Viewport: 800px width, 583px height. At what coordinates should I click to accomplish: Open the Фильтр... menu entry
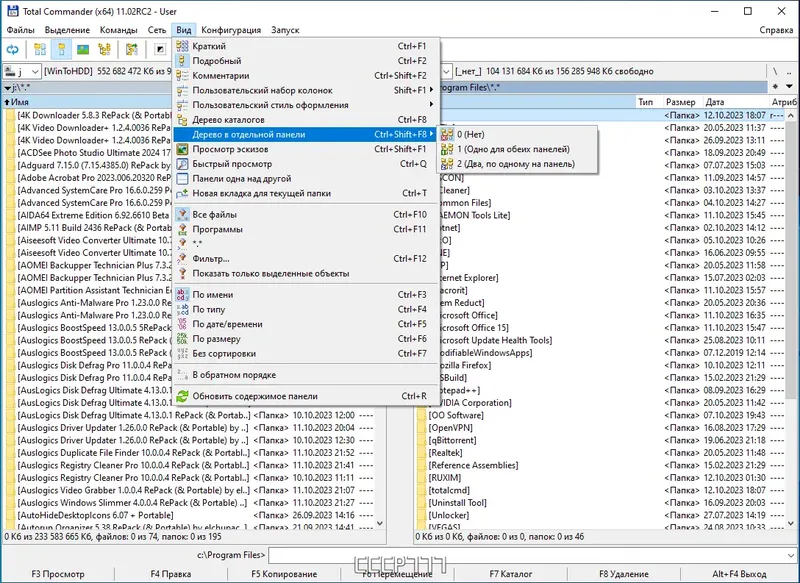click(x=306, y=259)
